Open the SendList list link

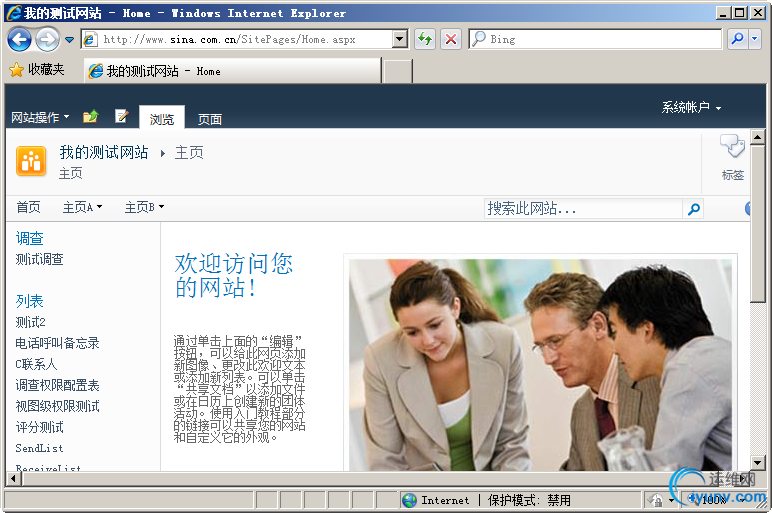point(39,448)
